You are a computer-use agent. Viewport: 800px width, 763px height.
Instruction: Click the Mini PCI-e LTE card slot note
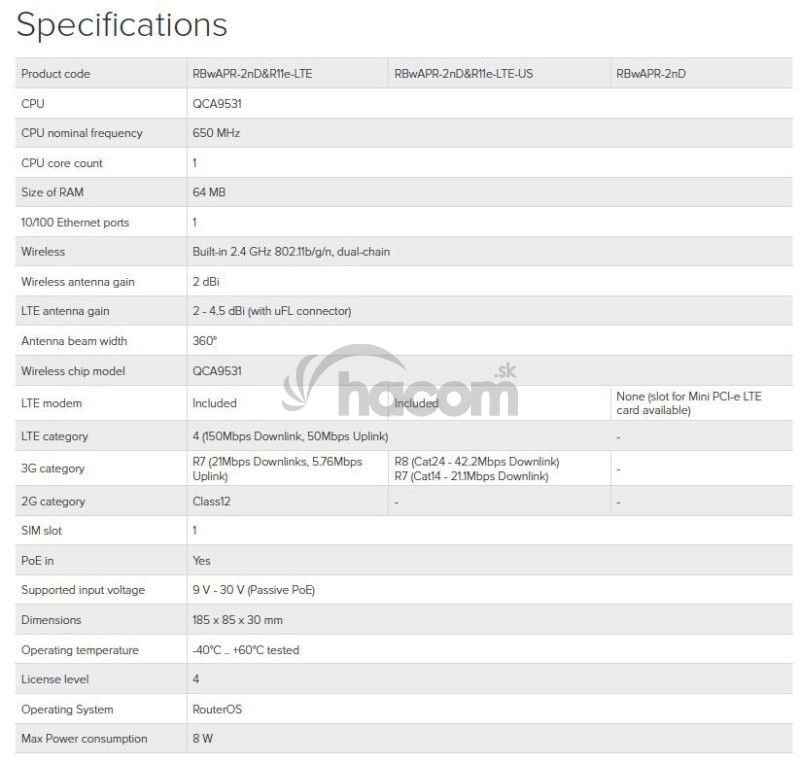(x=688, y=403)
